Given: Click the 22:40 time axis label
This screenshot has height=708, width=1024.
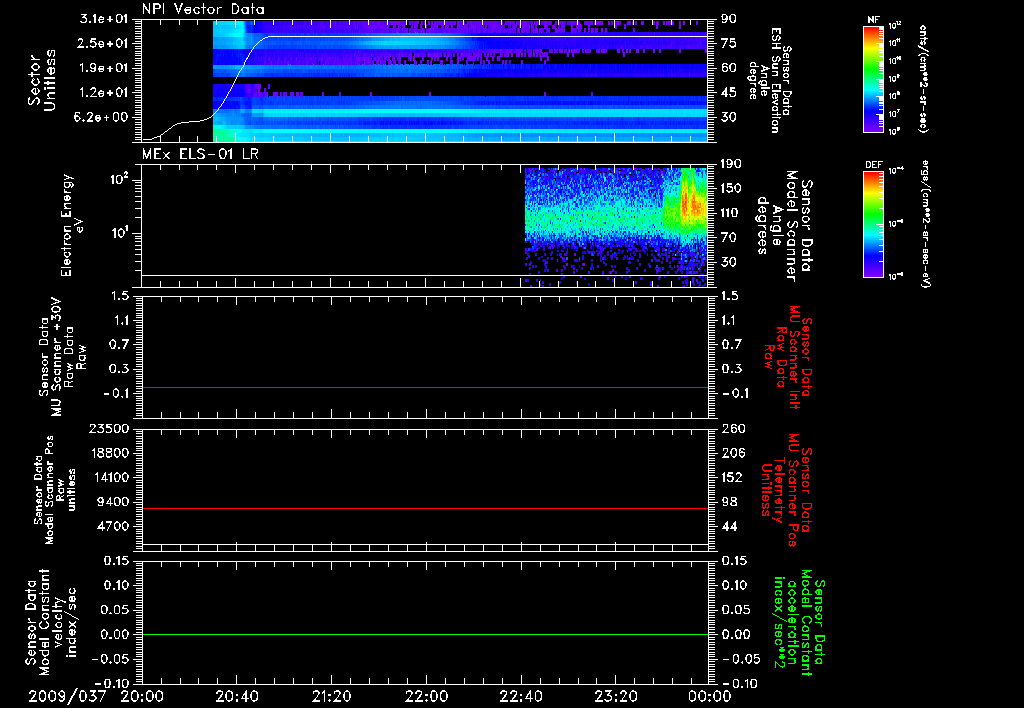Looking at the screenshot, I should [x=520, y=696].
